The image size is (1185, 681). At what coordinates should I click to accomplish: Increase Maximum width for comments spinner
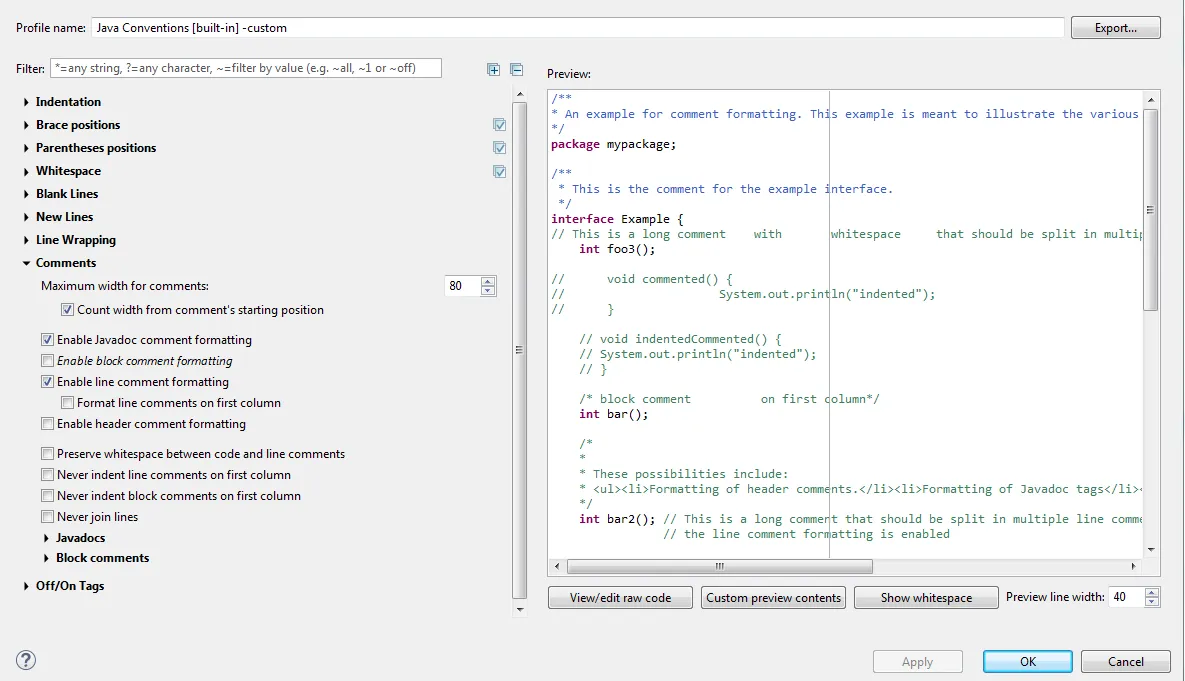488,281
